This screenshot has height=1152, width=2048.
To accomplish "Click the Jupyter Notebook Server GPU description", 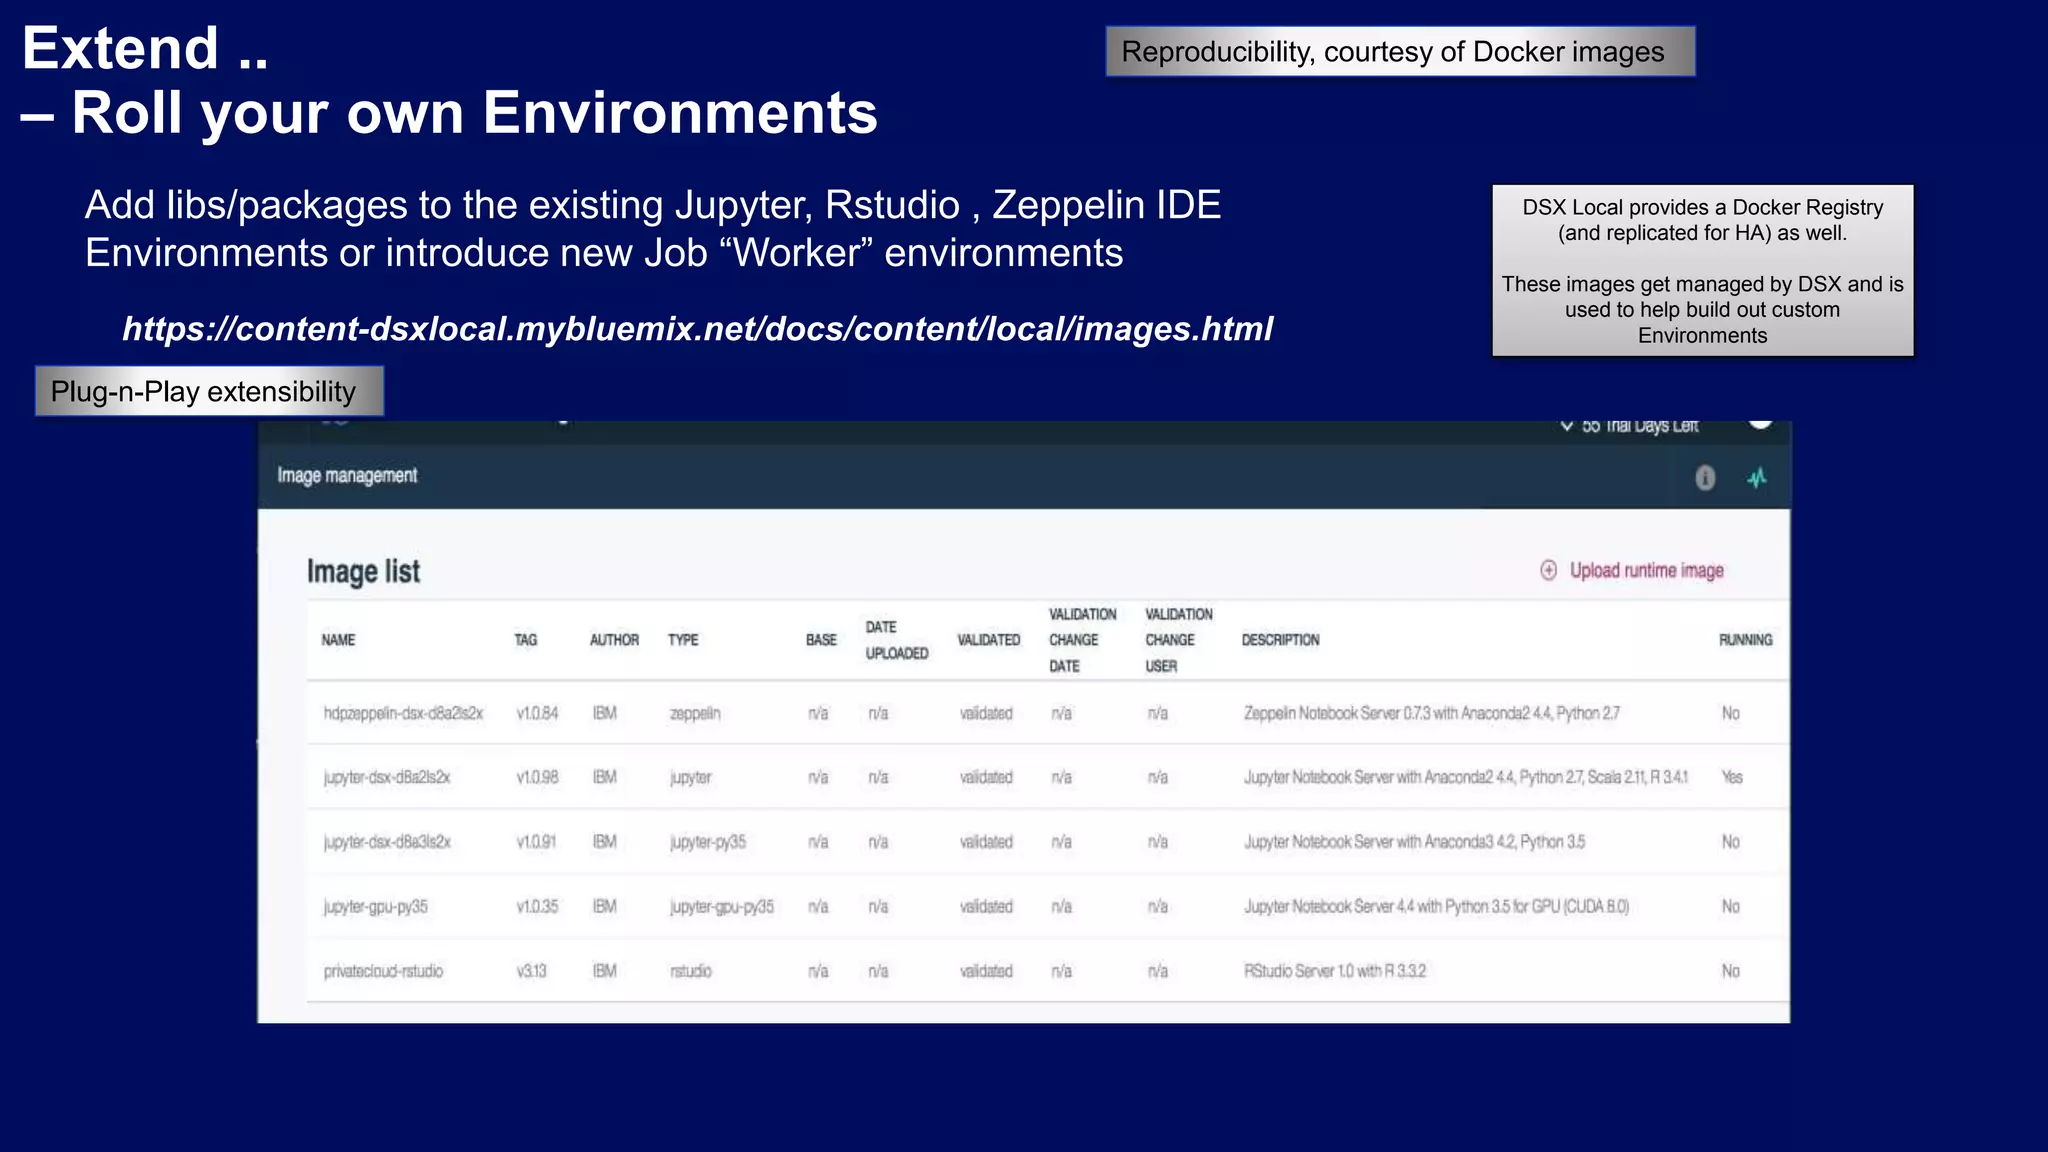I will pyautogui.click(x=1436, y=906).
